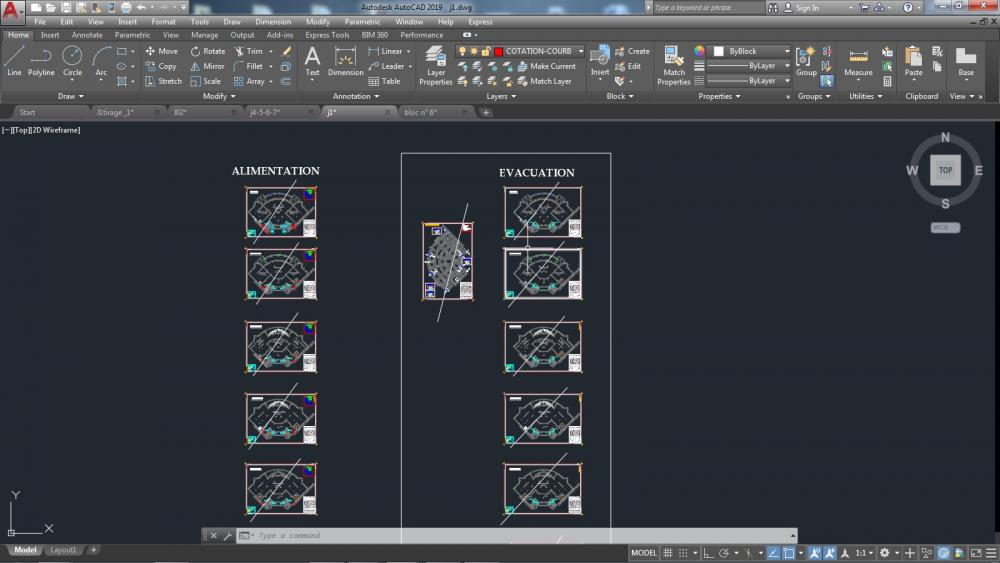Click Sign In in the title bar
The height and width of the screenshot is (563, 1000).
[x=806, y=8]
